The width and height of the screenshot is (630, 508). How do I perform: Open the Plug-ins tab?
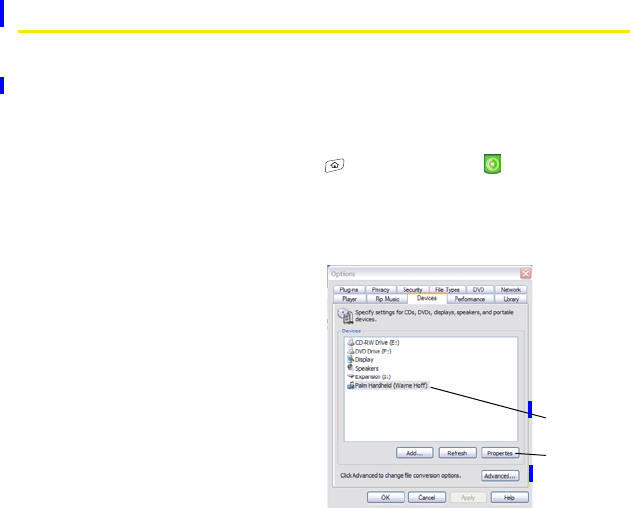349,289
